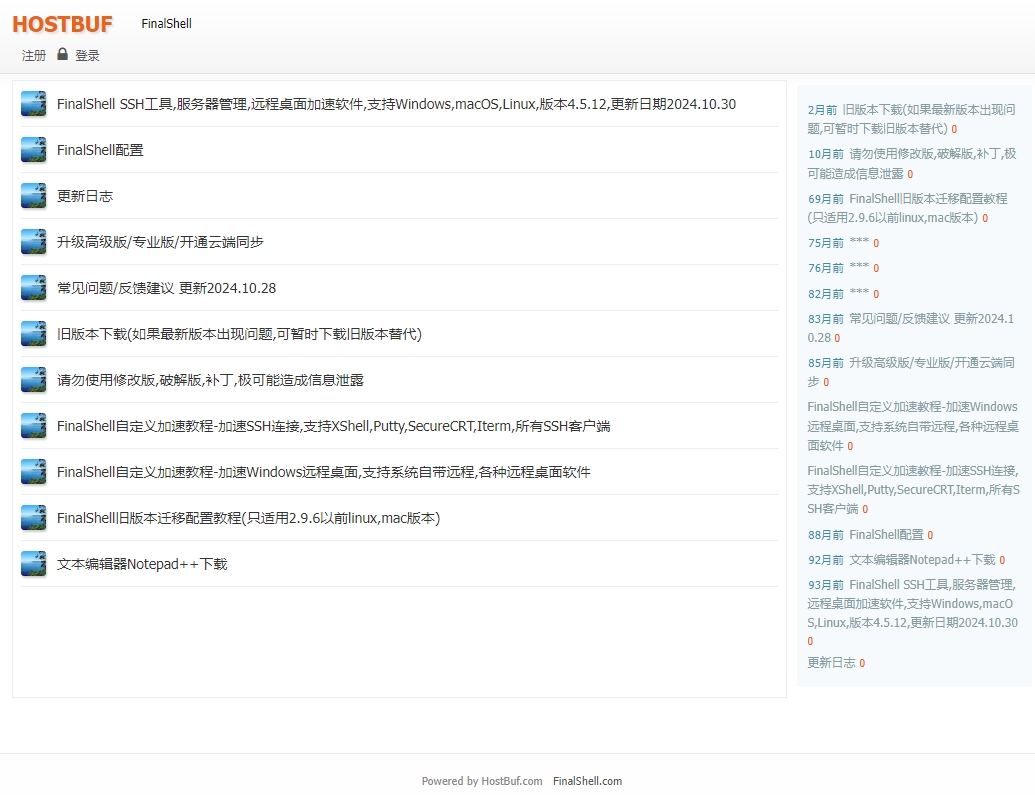Open sidebar entry 10月前 请勿使用修改版
This screenshot has height=795, width=1035.
click(912, 164)
